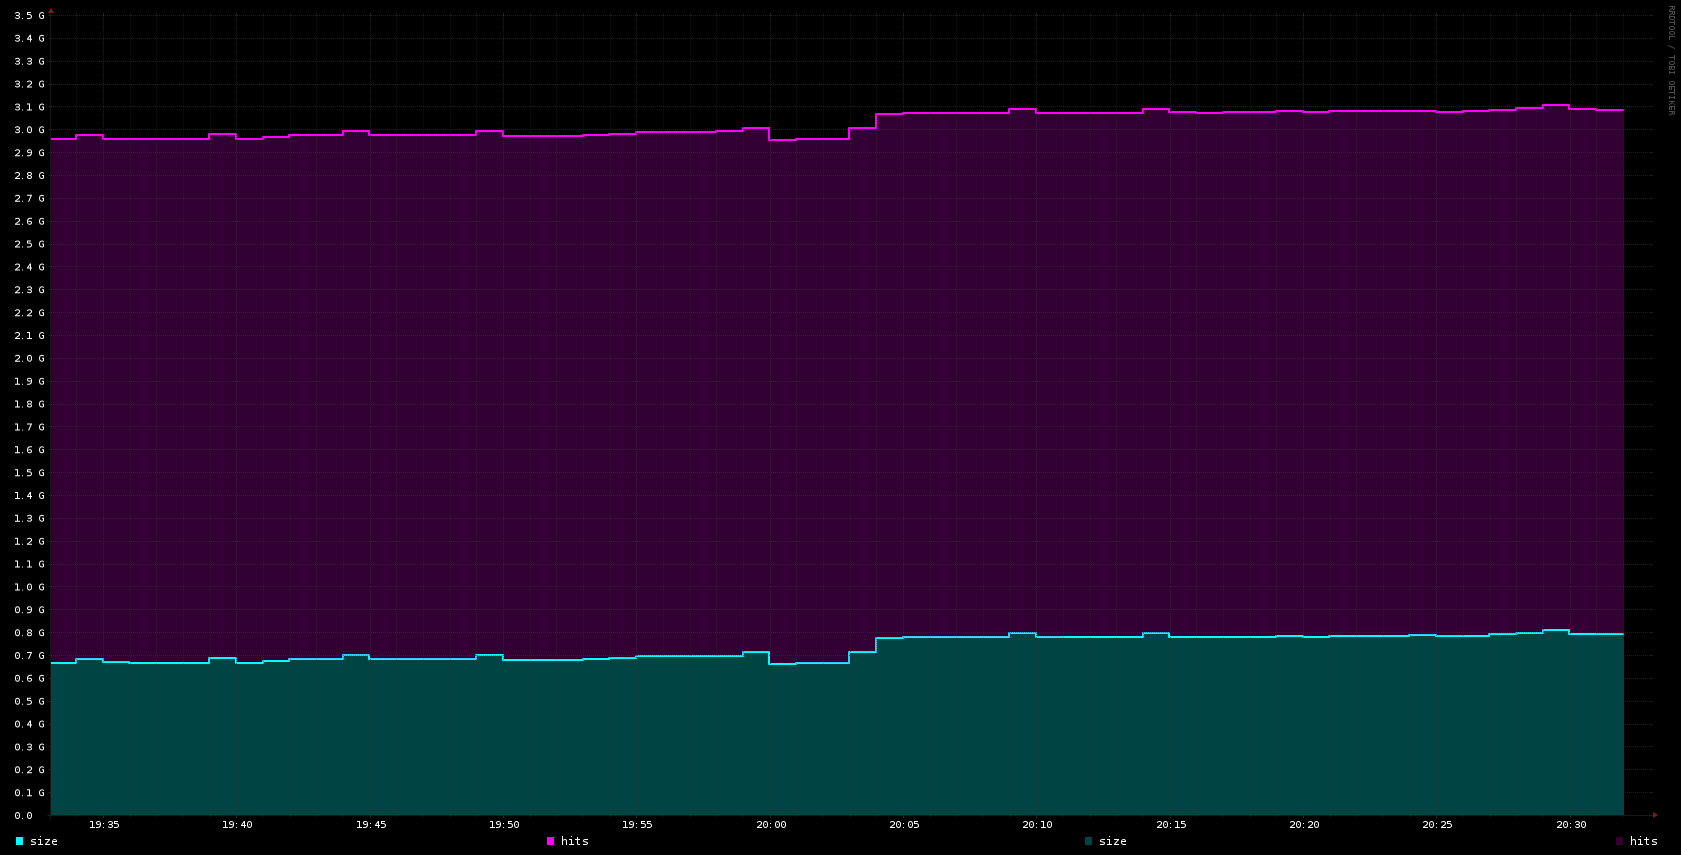Screen dimensions: 1681x855
Task: Click the red arrow atop the y-axis
Action: (51, 11)
